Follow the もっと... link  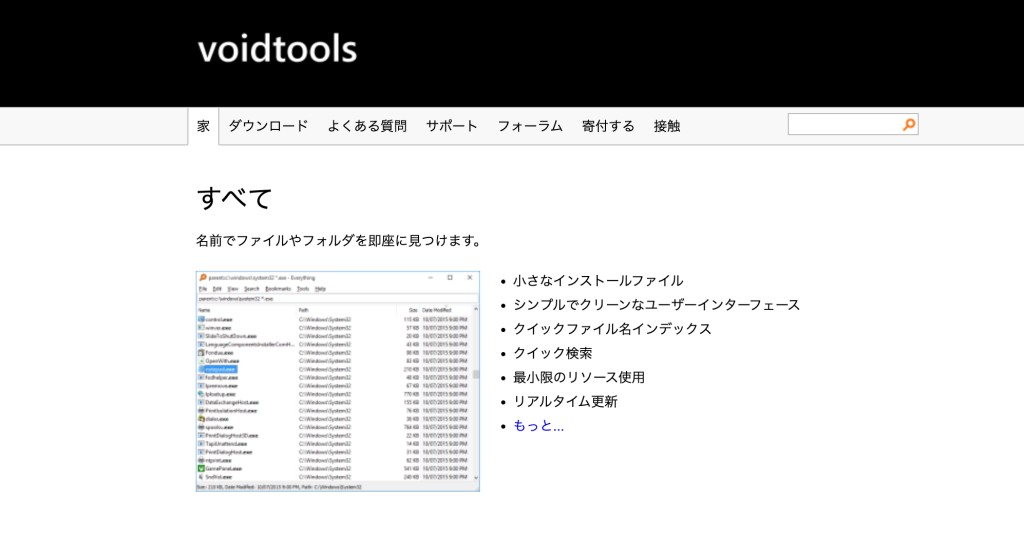538,426
